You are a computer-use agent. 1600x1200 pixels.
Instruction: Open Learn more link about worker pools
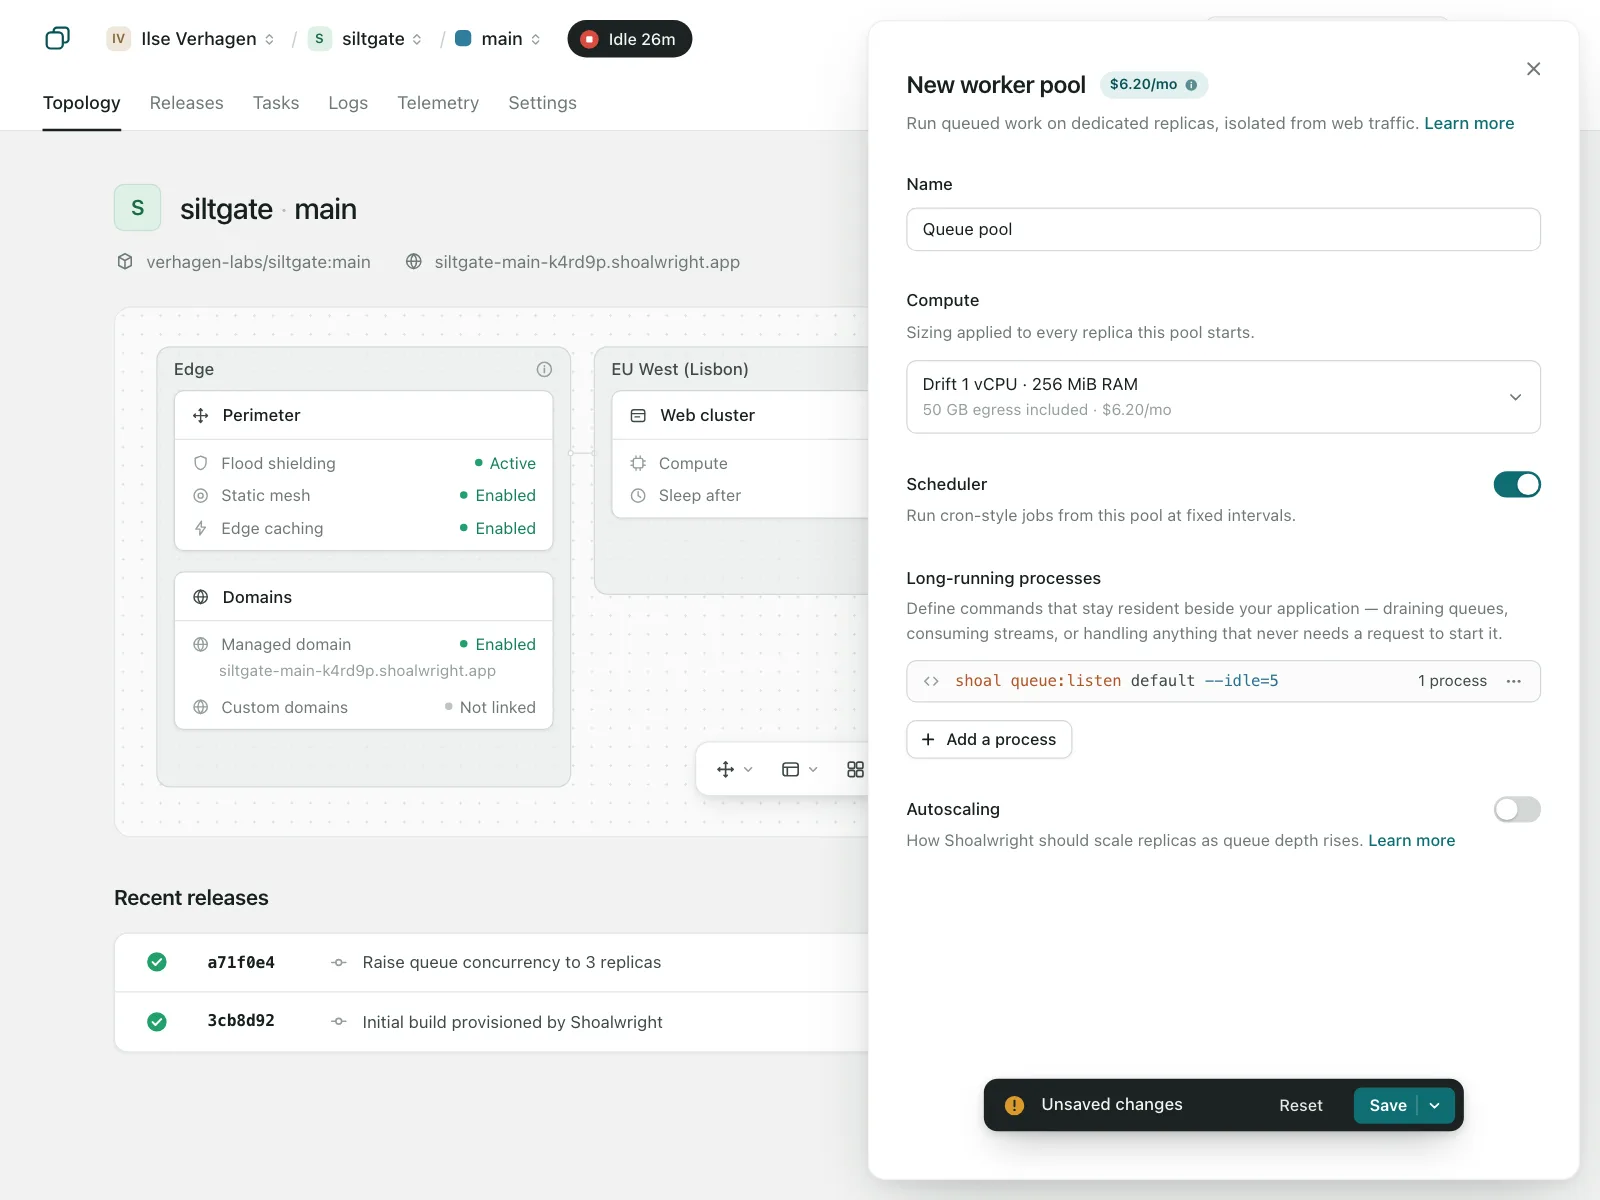1469,123
